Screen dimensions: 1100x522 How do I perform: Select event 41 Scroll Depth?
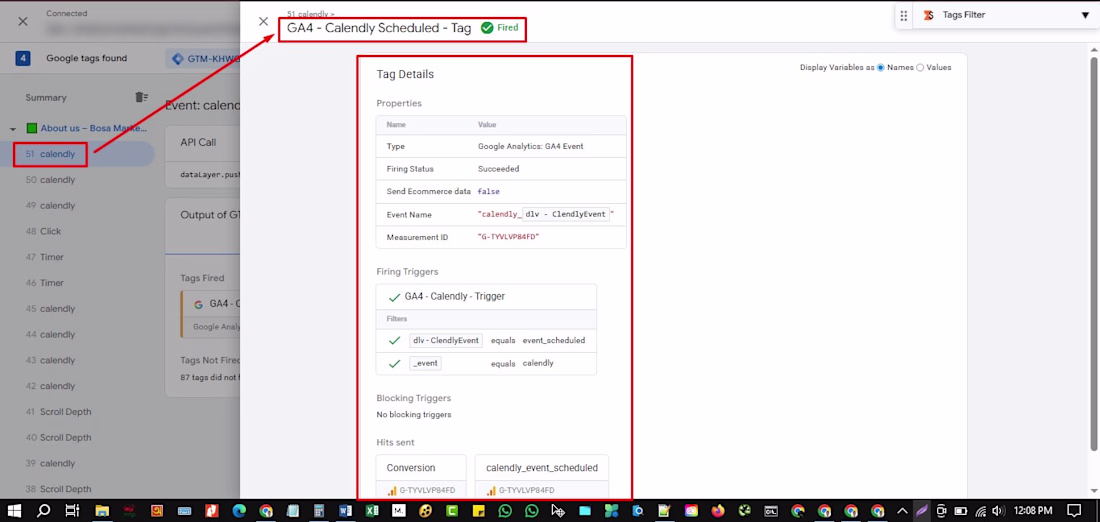pyautogui.click(x=59, y=412)
